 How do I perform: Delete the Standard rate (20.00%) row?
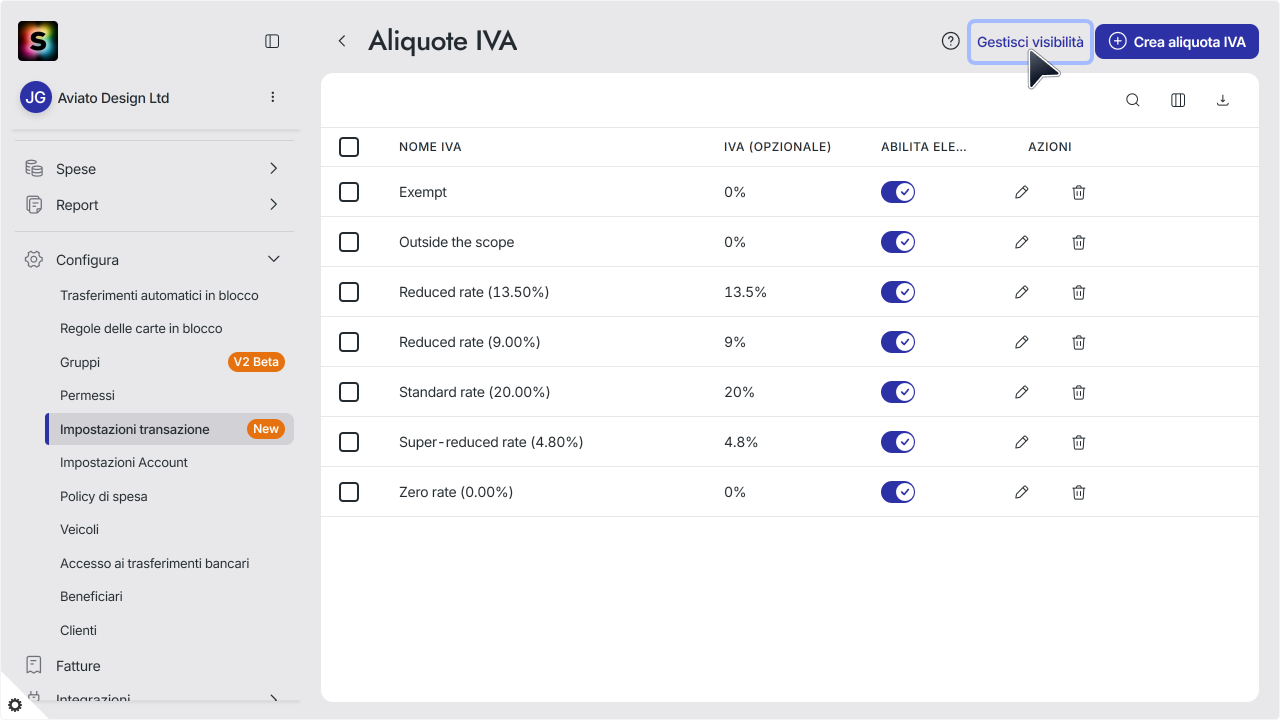[1079, 392]
